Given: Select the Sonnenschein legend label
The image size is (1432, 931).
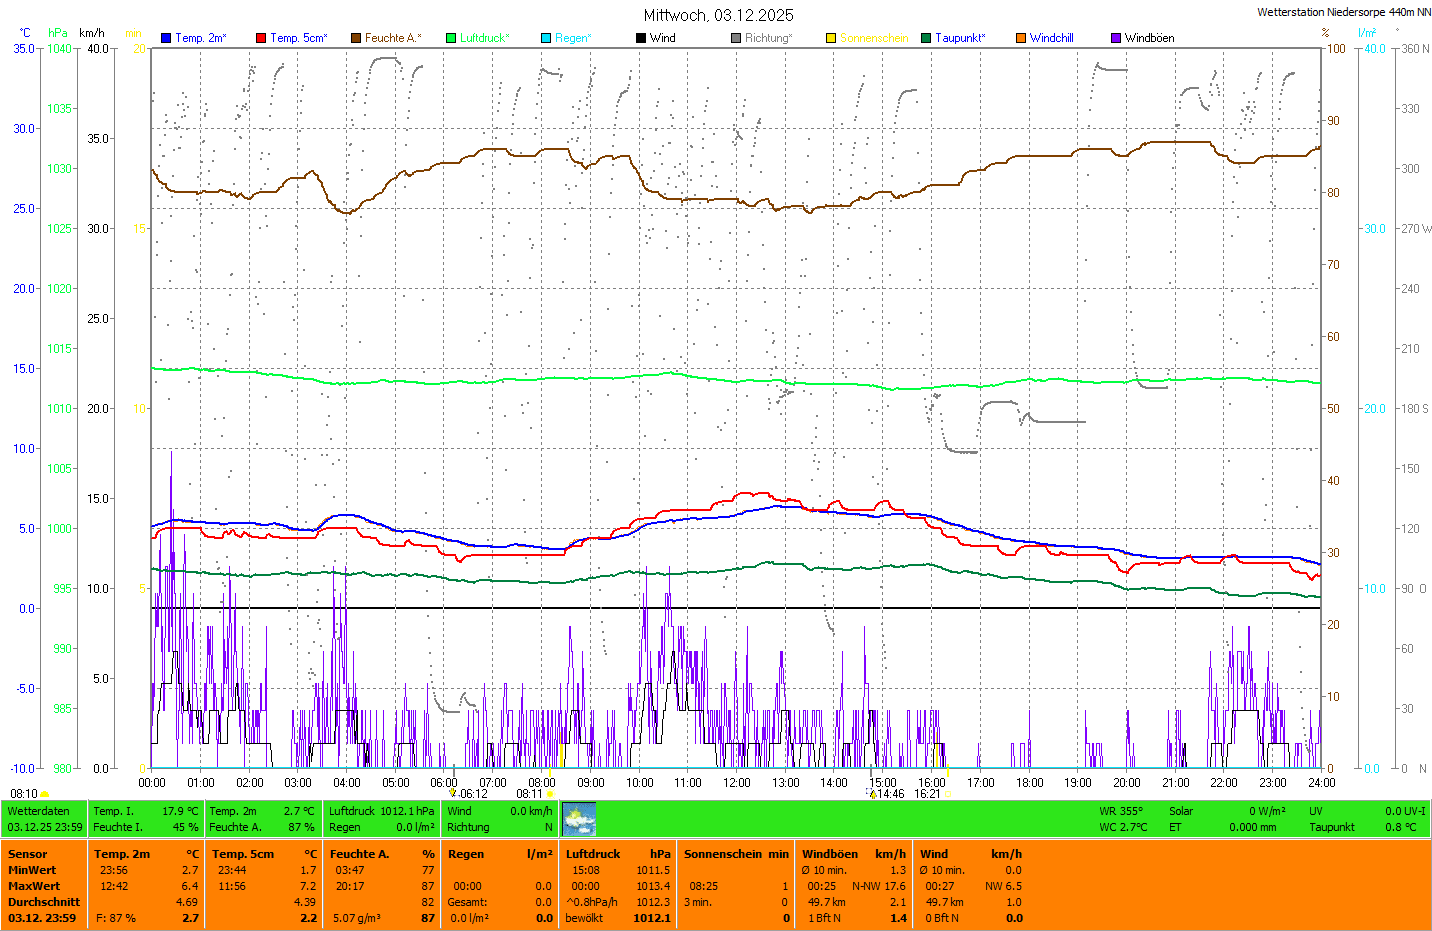Looking at the screenshot, I should [873, 38].
